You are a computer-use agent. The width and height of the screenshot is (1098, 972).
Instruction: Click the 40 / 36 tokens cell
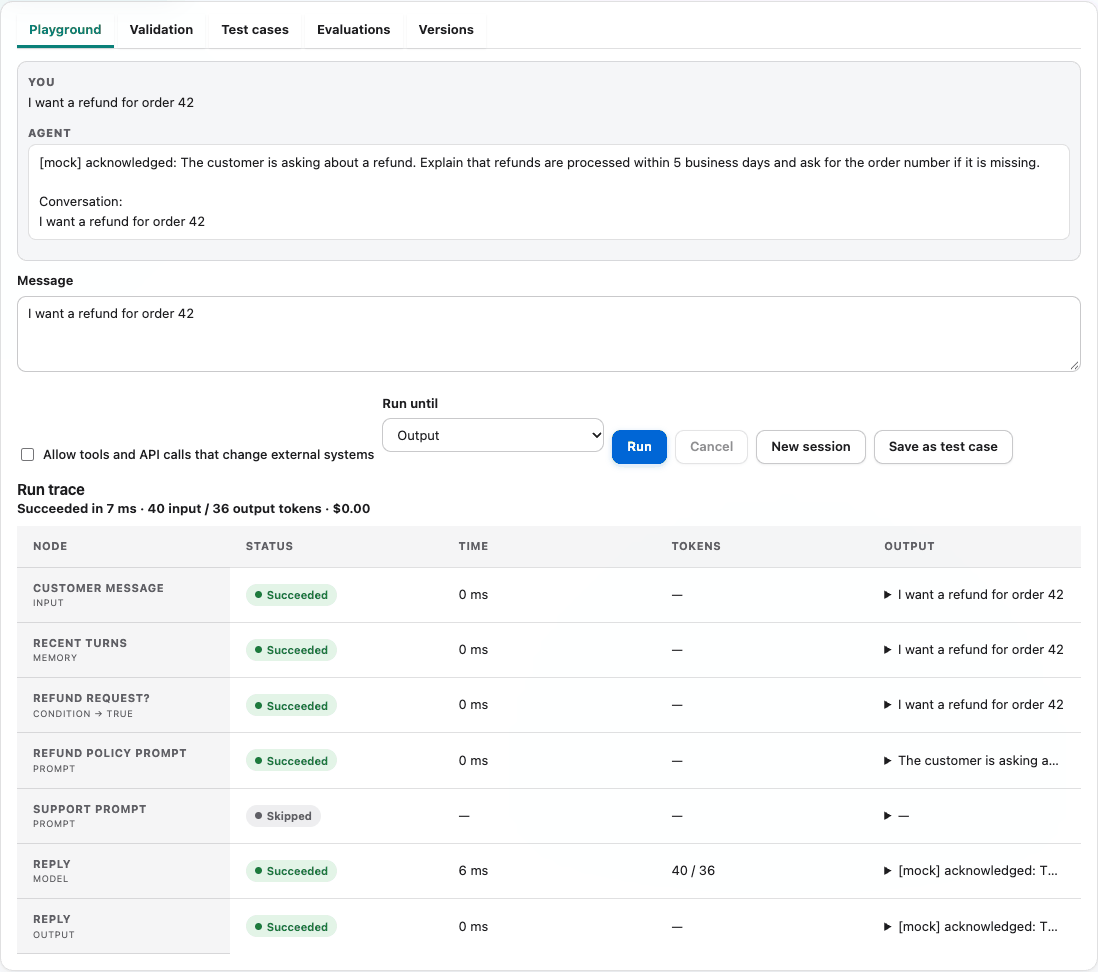[x=693, y=870]
